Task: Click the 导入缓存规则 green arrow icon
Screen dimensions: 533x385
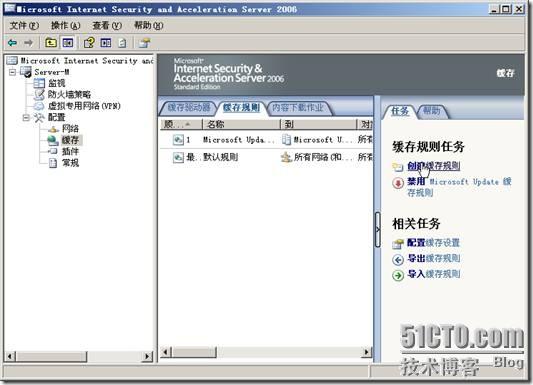Action: (398, 275)
